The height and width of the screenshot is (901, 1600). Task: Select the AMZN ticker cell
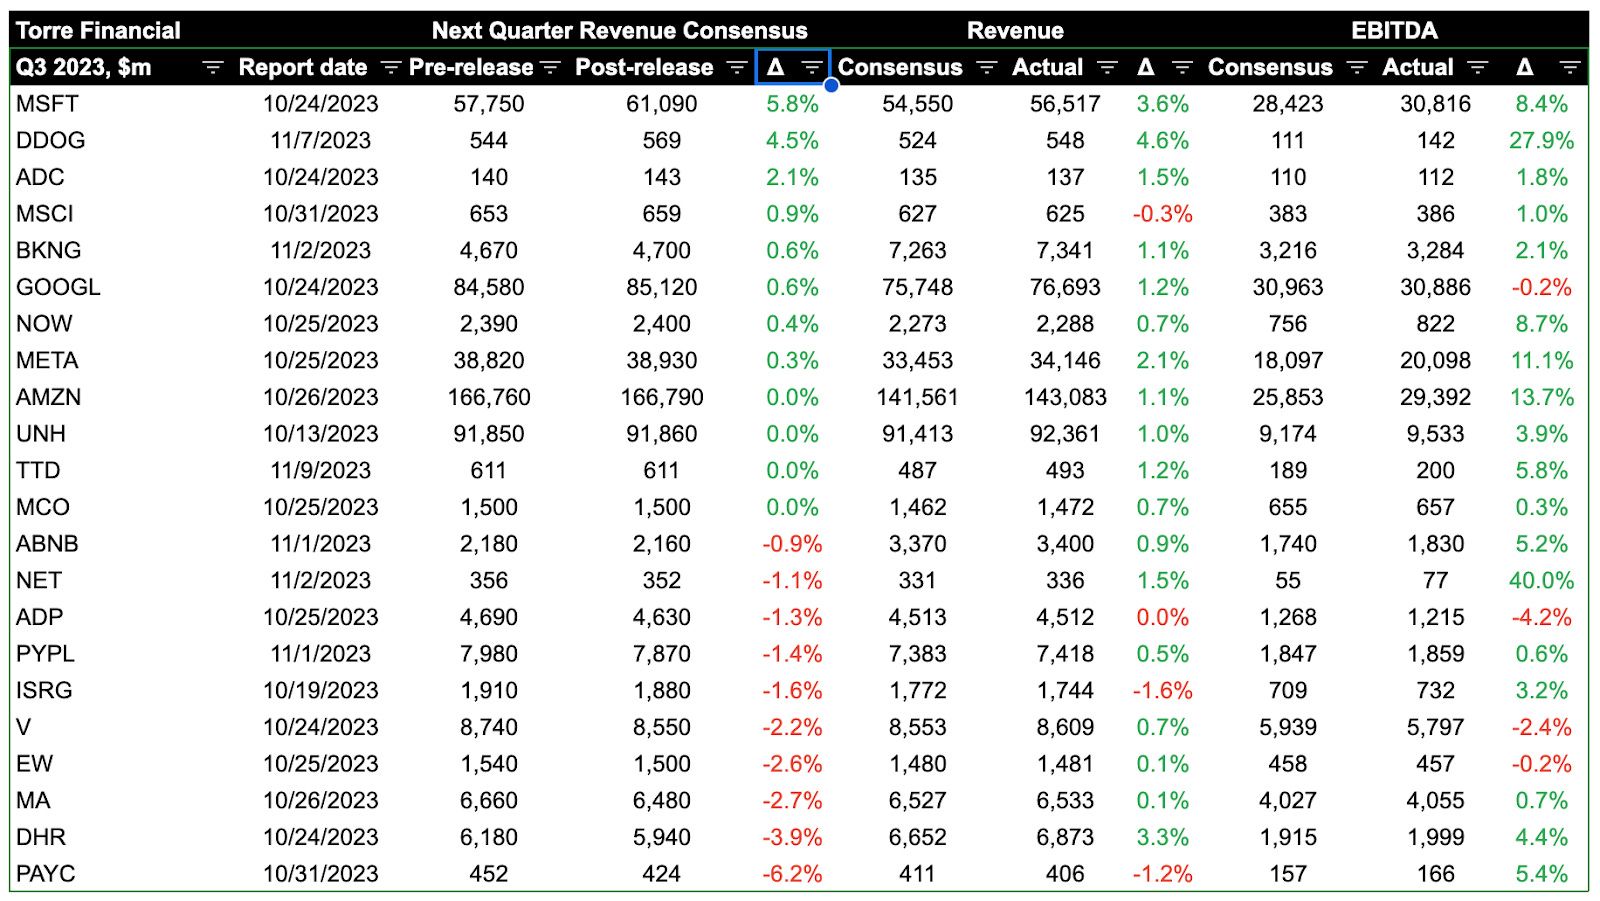click(48, 397)
